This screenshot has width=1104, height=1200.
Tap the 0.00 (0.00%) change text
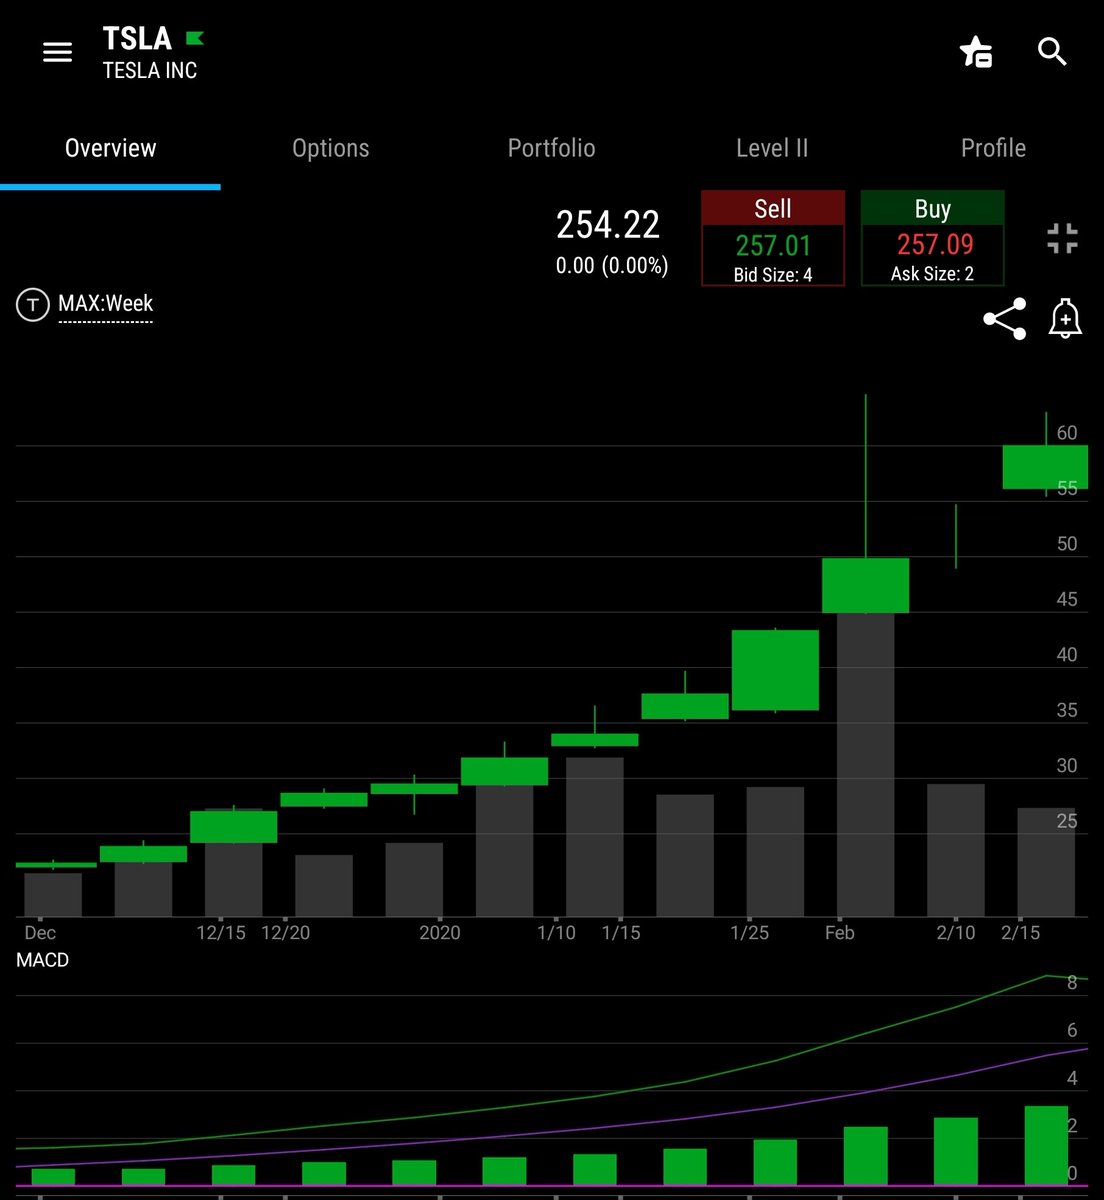pyautogui.click(x=612, y=266)
